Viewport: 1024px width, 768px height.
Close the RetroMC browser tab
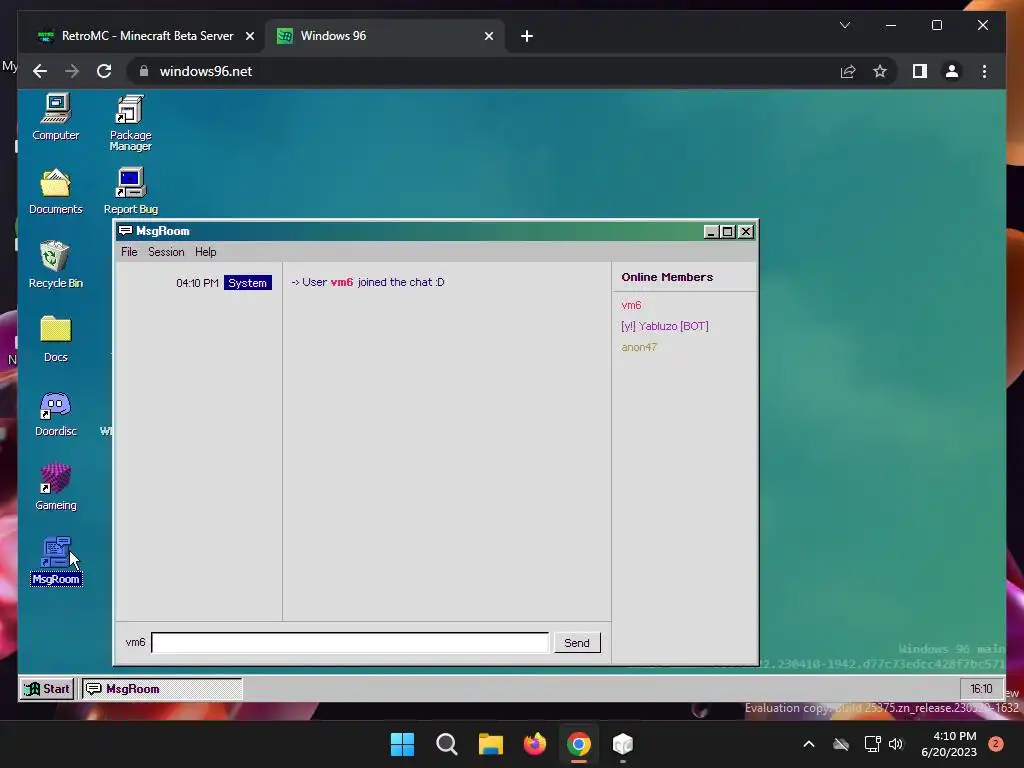pos(249,36)
